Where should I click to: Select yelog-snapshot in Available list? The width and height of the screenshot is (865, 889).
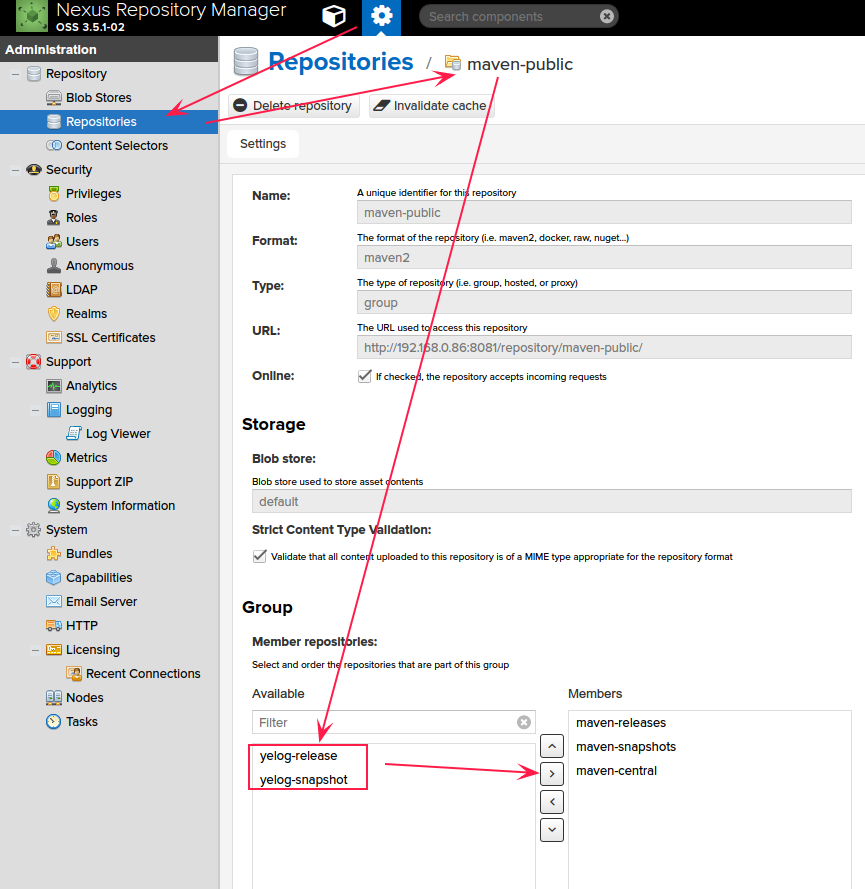point(303,780)
